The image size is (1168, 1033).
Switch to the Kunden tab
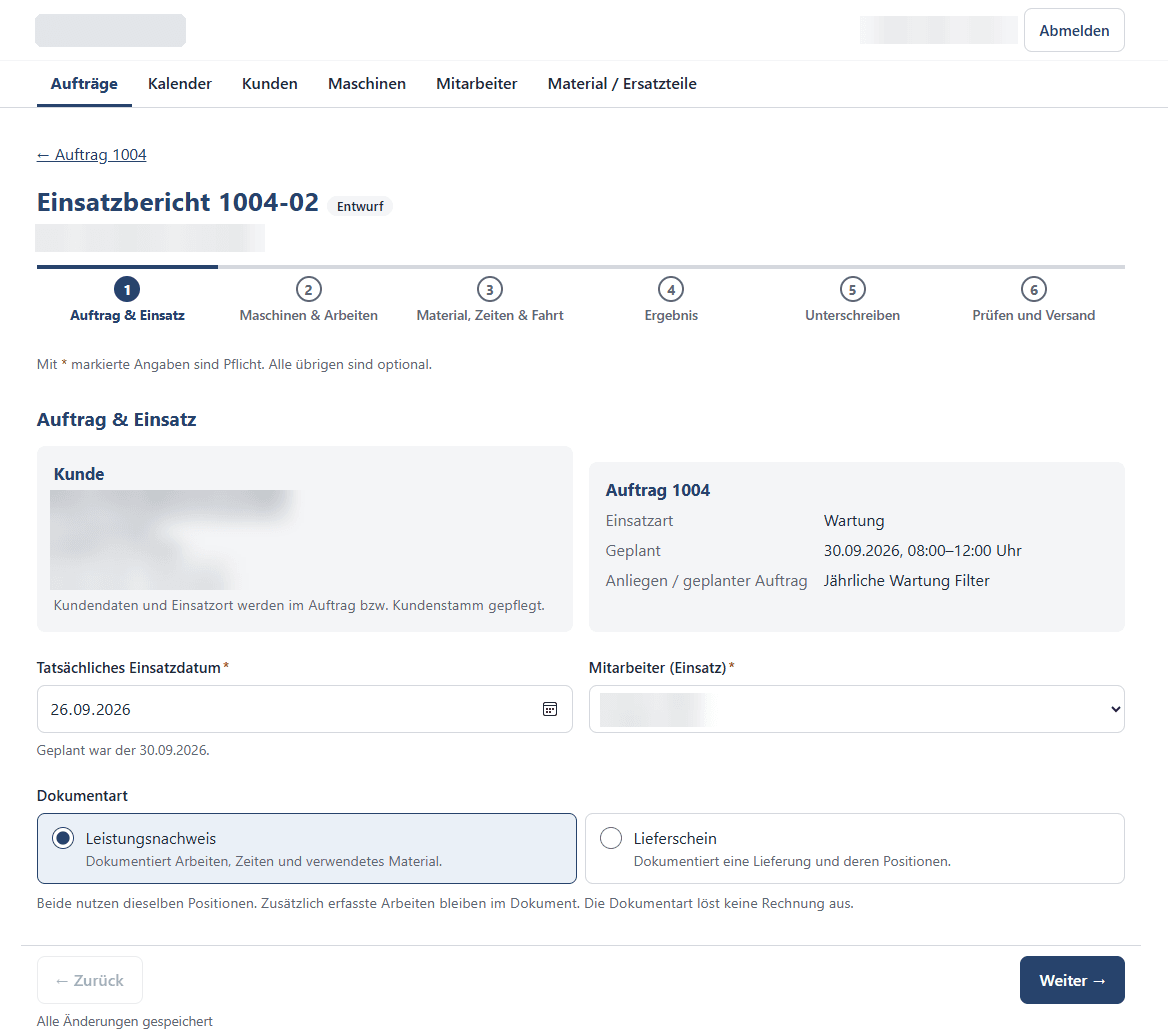point(270,83)
